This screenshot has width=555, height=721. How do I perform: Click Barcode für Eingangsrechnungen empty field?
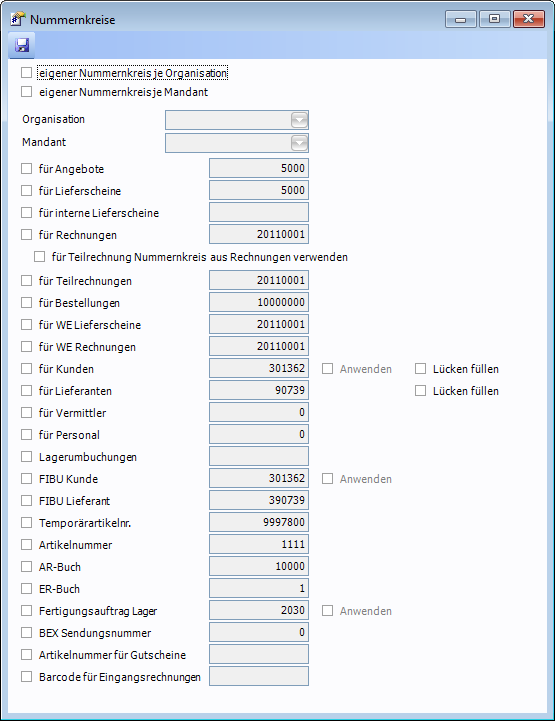pos(259,676)
